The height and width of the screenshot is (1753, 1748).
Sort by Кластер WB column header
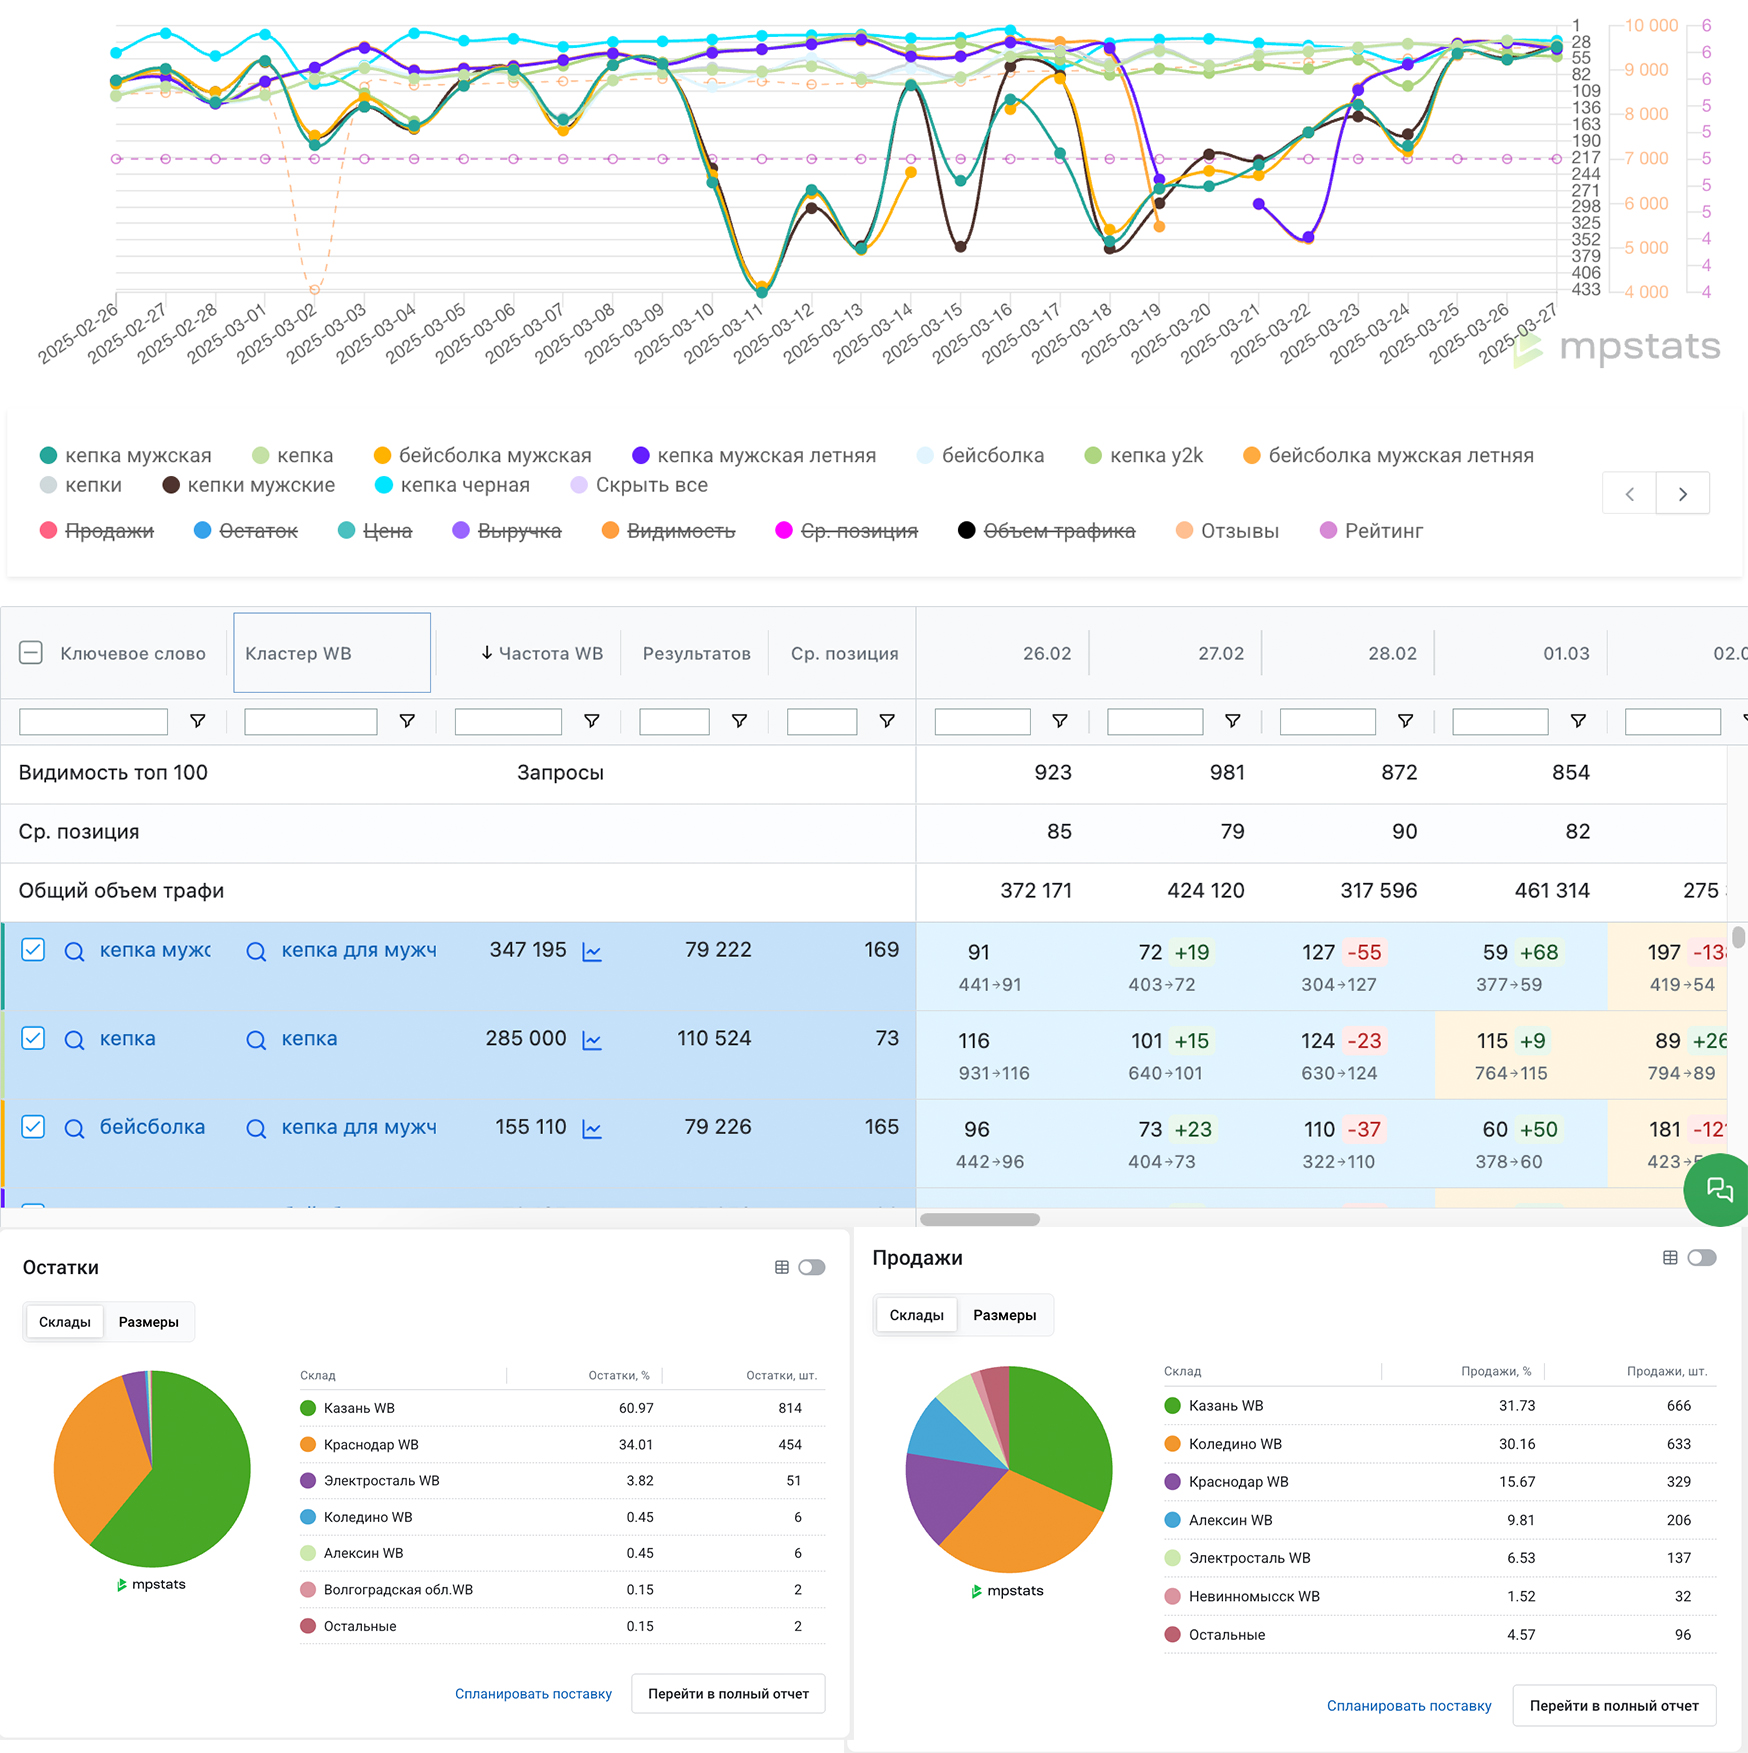pos(298,653)
